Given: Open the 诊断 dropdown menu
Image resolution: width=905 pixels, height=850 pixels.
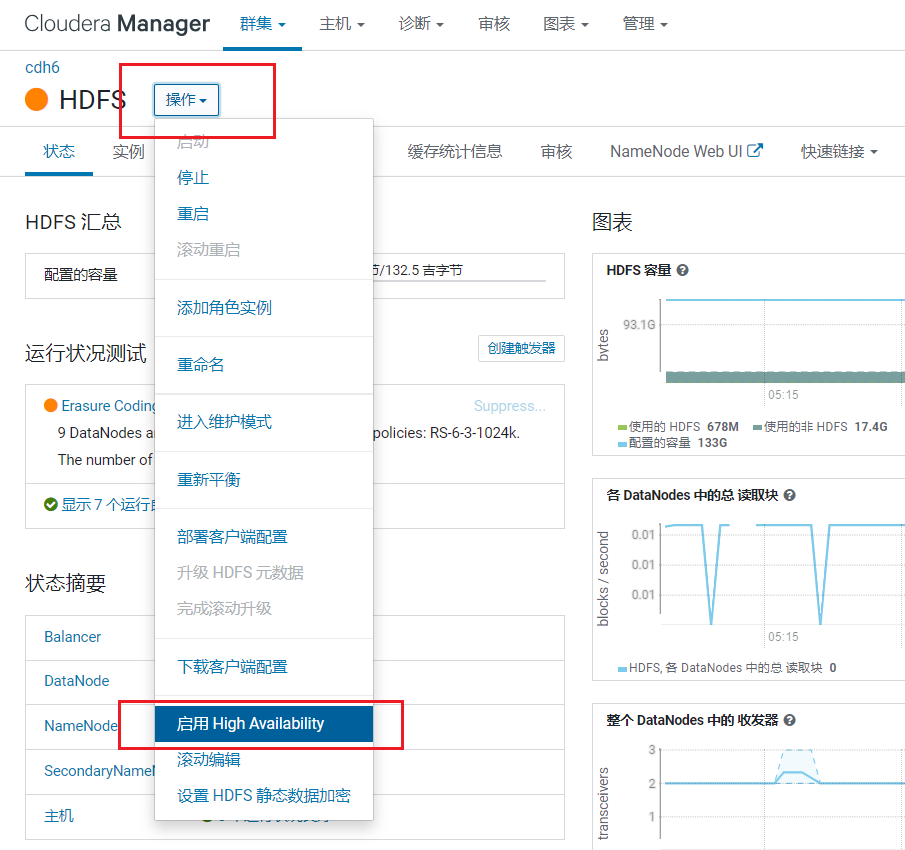Looking at the screenshot, I should [421, 24].
